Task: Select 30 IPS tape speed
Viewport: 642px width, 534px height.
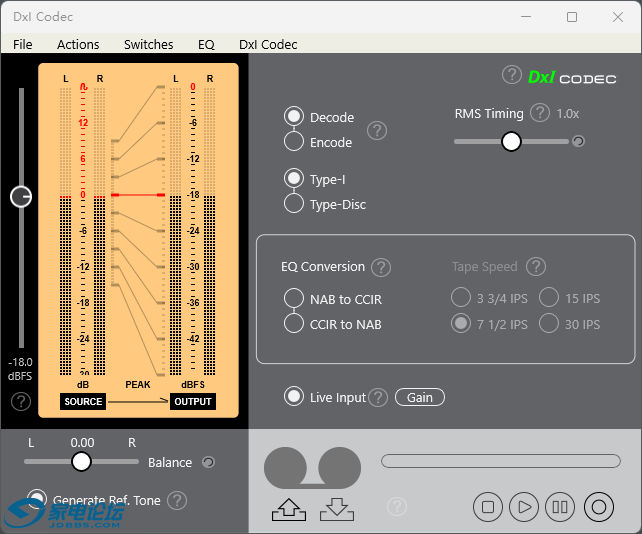Action: pos(549,324)
